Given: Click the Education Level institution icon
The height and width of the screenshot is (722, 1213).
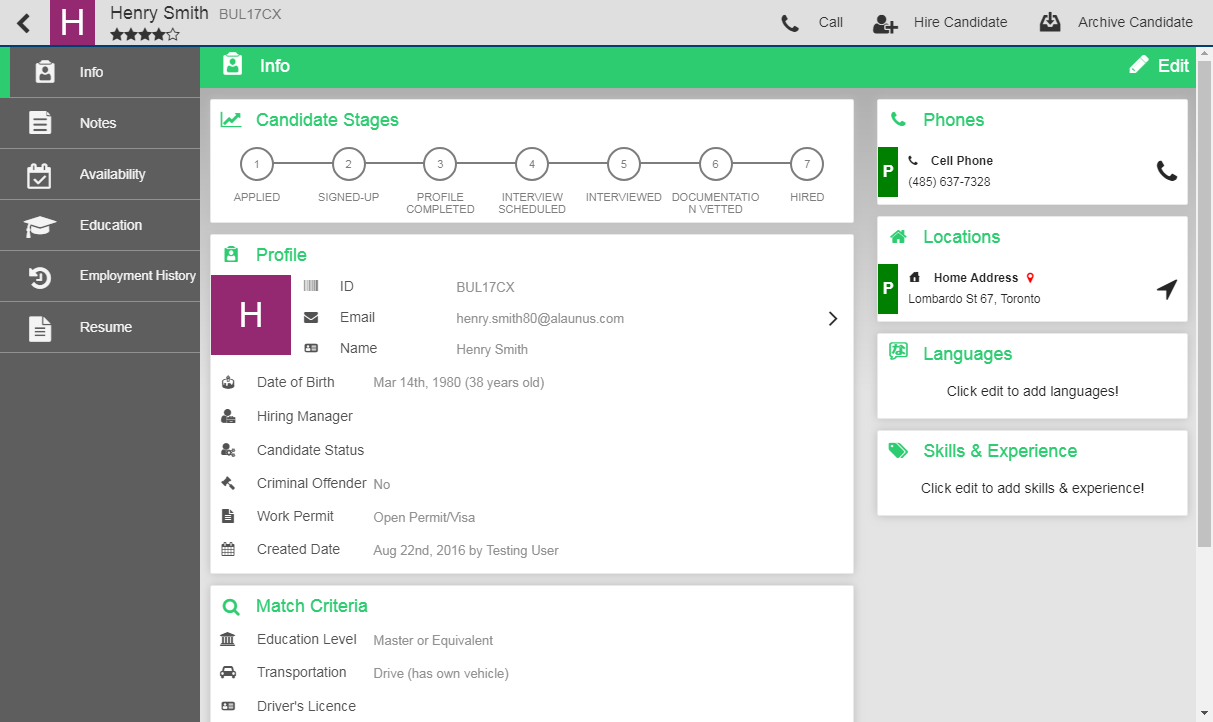Looking at the screenshot, I should point(228,639).
